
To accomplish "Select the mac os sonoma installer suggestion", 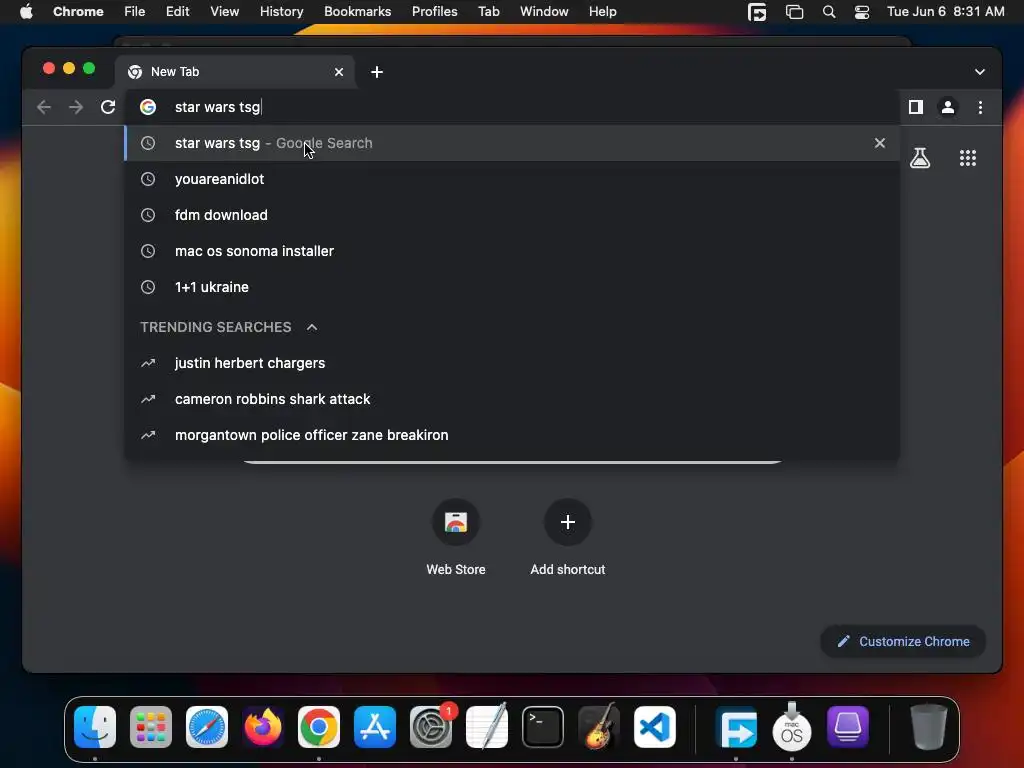I will pos(512,251).
